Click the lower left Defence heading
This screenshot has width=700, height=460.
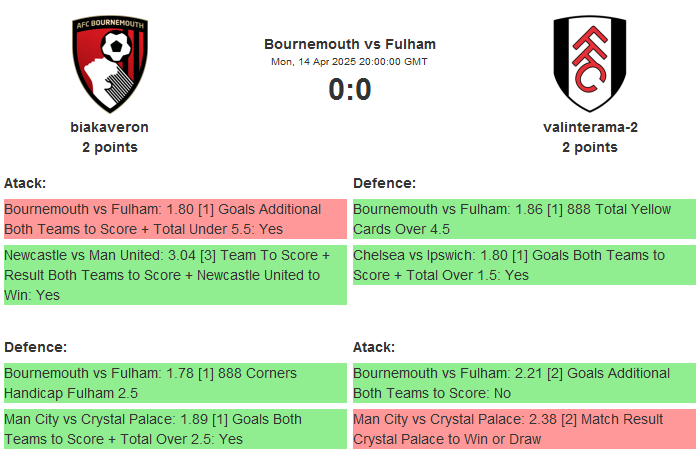35,347
